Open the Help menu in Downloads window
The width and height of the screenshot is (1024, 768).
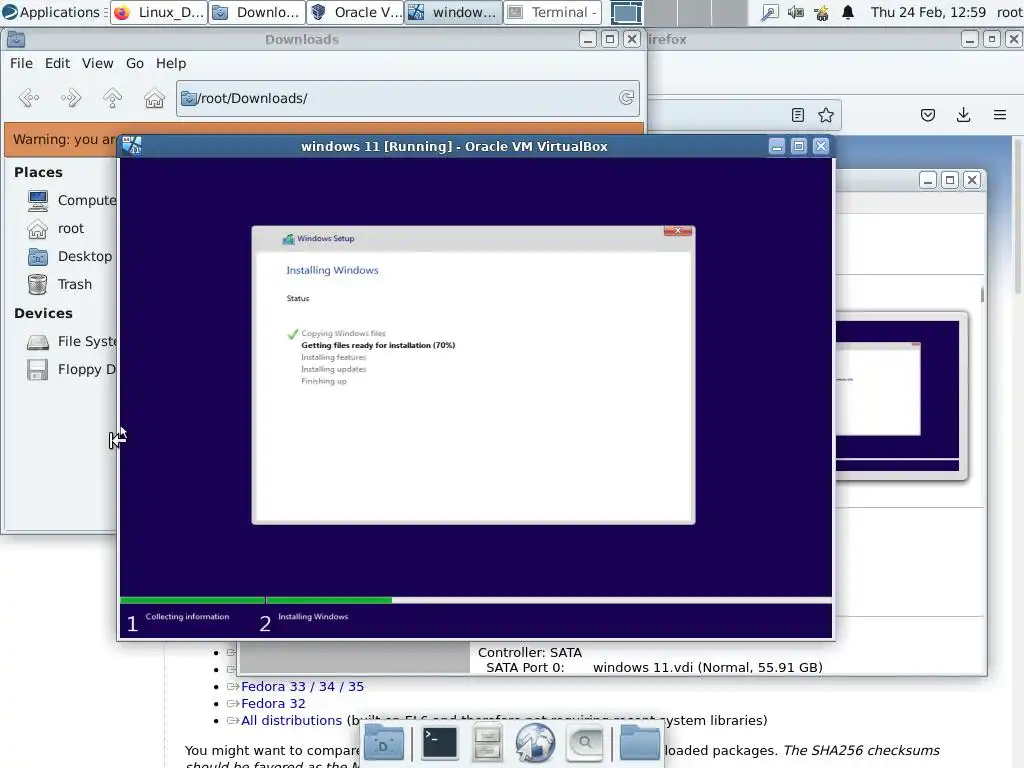click(170, 63)
